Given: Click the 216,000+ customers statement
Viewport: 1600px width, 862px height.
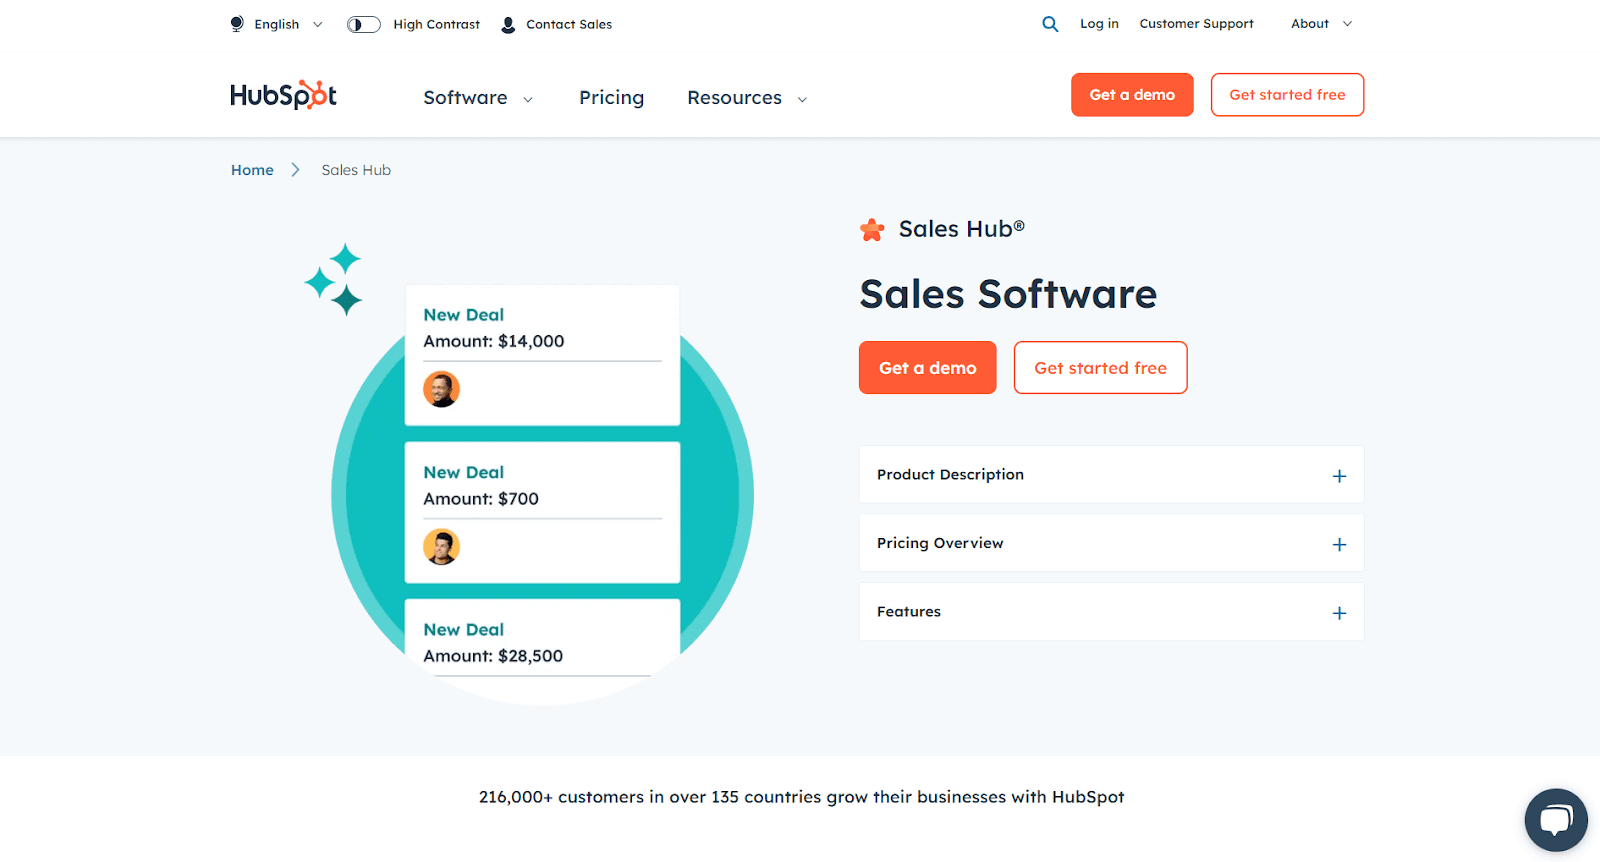Looking at the screenshot, I should (802, 797).
